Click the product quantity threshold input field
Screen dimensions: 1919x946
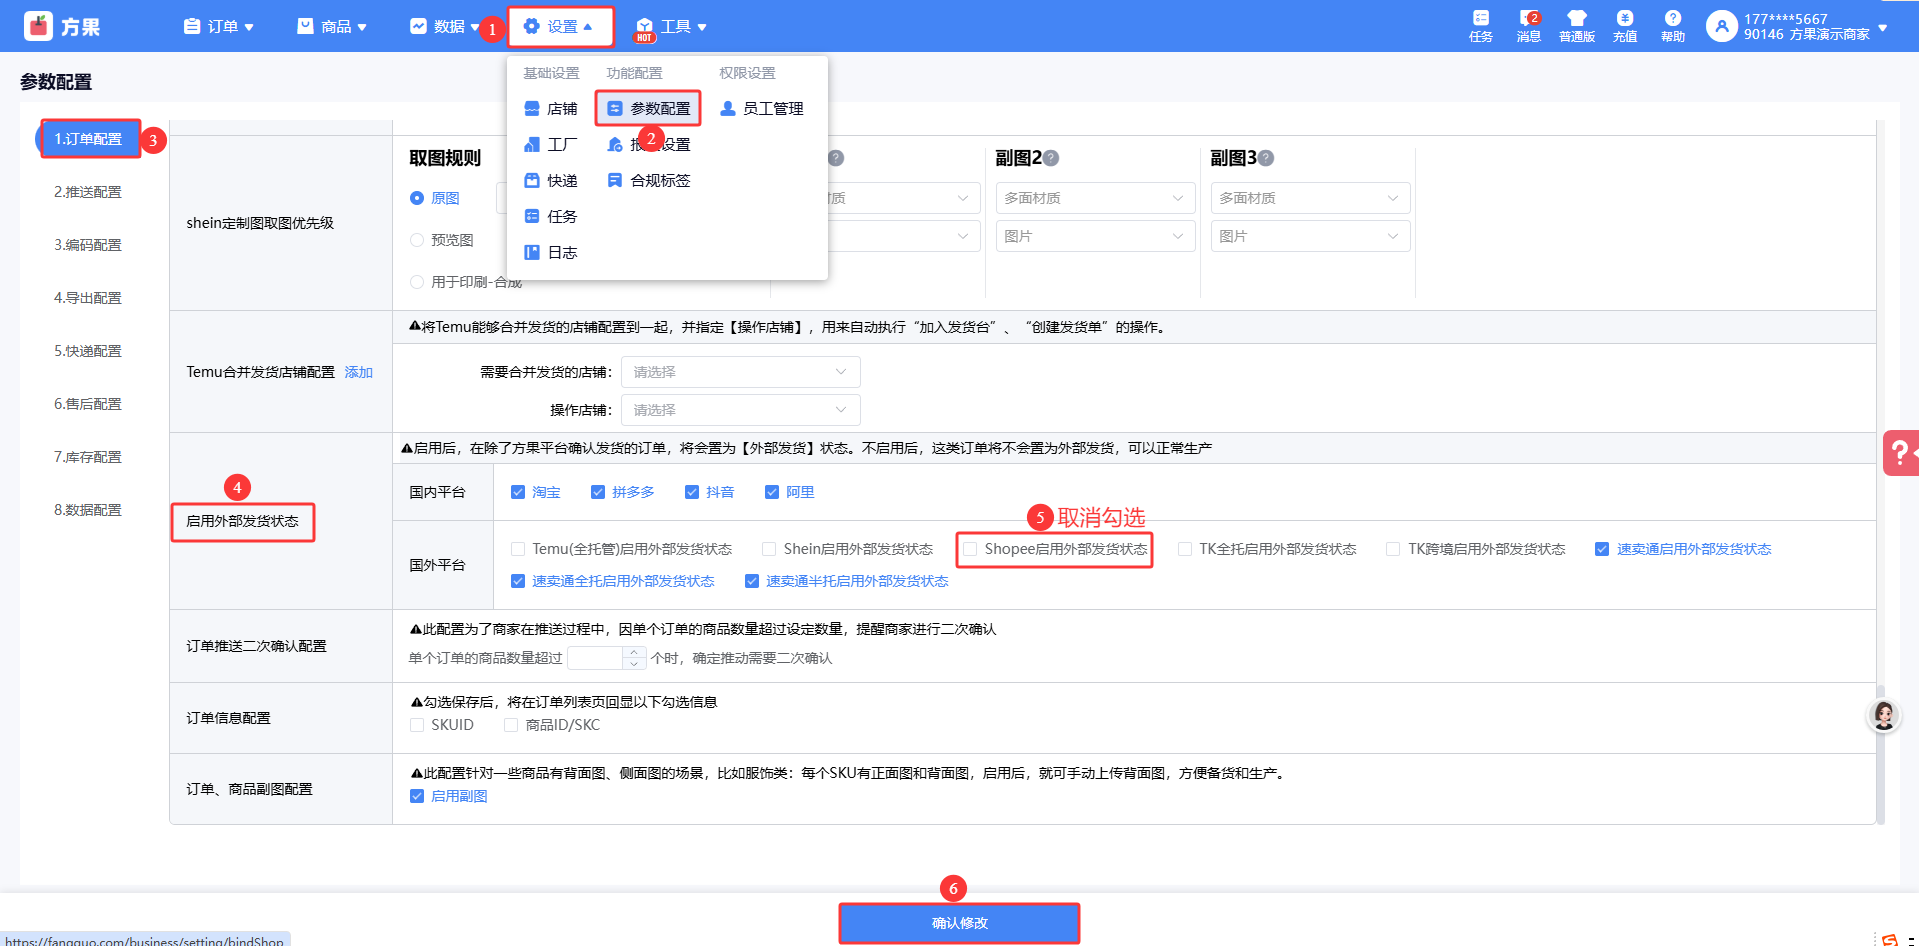coord(595,658)
